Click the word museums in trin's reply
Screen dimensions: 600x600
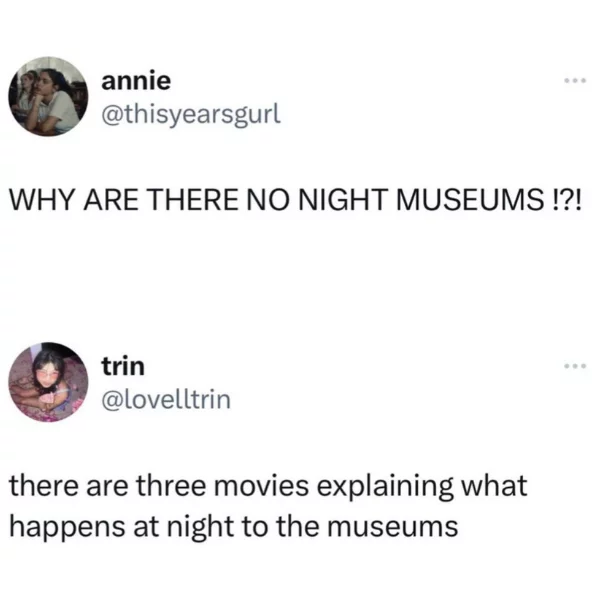(x=393, y=528)
